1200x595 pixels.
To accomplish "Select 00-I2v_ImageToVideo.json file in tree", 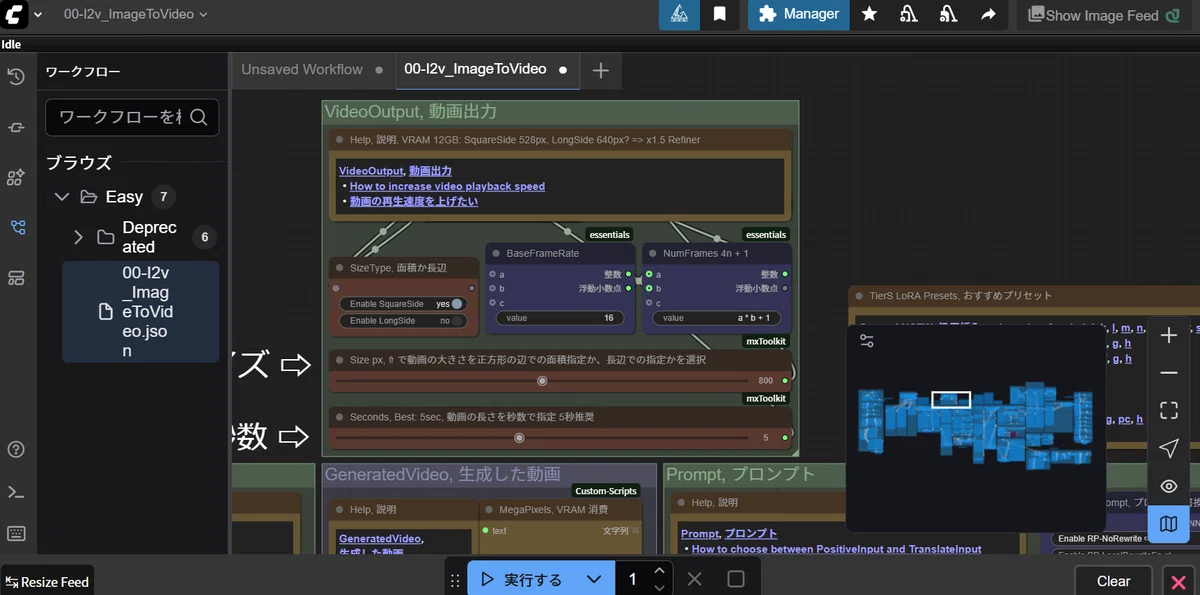I will [x=140, y=312].
